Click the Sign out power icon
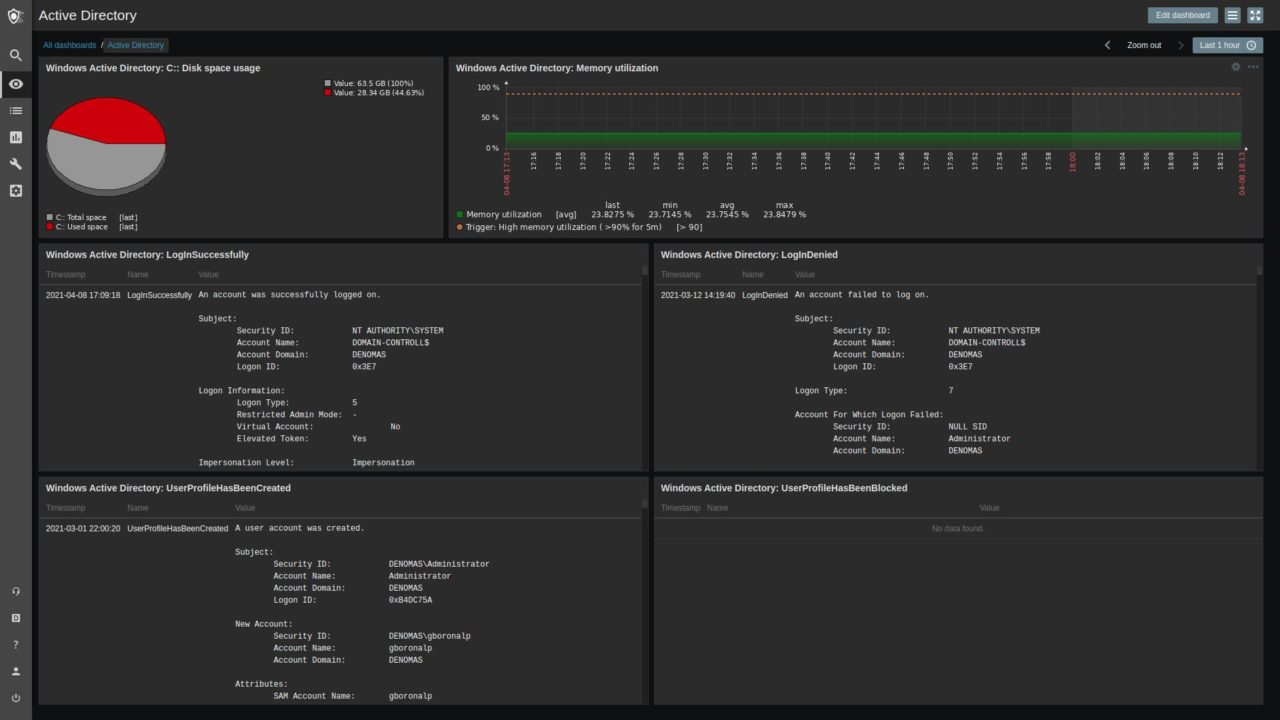This screenshot has height=720, width=1280. tap(15, 698)
